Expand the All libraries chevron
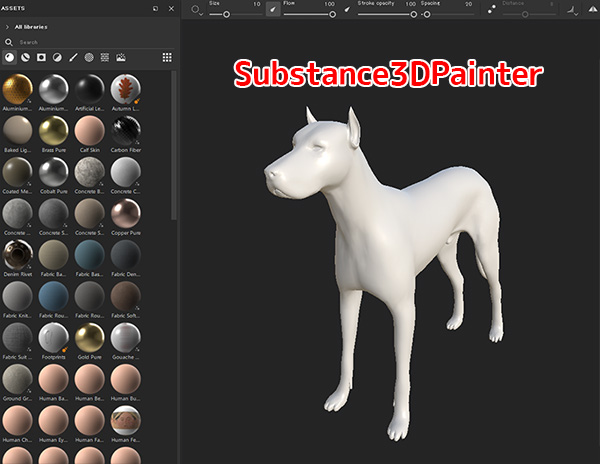Image resolution: width=600 pixels, height=464 pixels. pos(8,27)
